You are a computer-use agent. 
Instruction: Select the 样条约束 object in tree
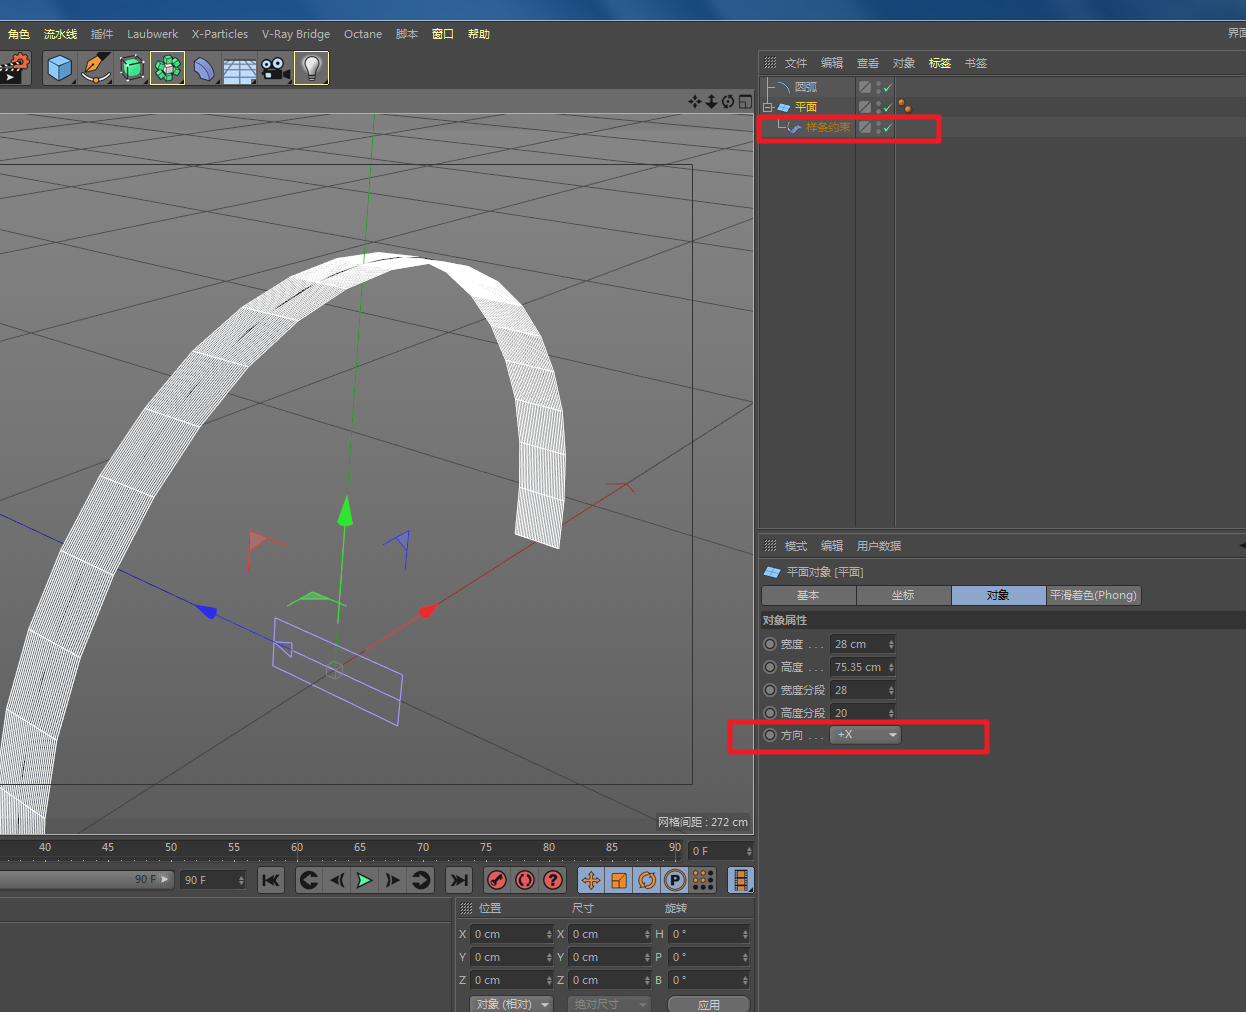coord(828,127)
